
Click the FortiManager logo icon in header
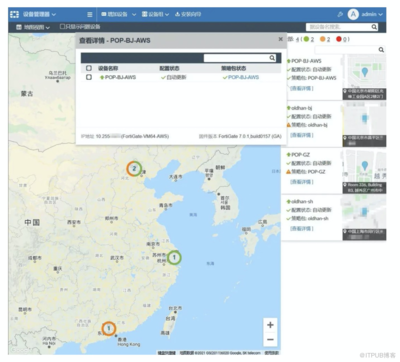pyautogui.click(x=14, y=14)
